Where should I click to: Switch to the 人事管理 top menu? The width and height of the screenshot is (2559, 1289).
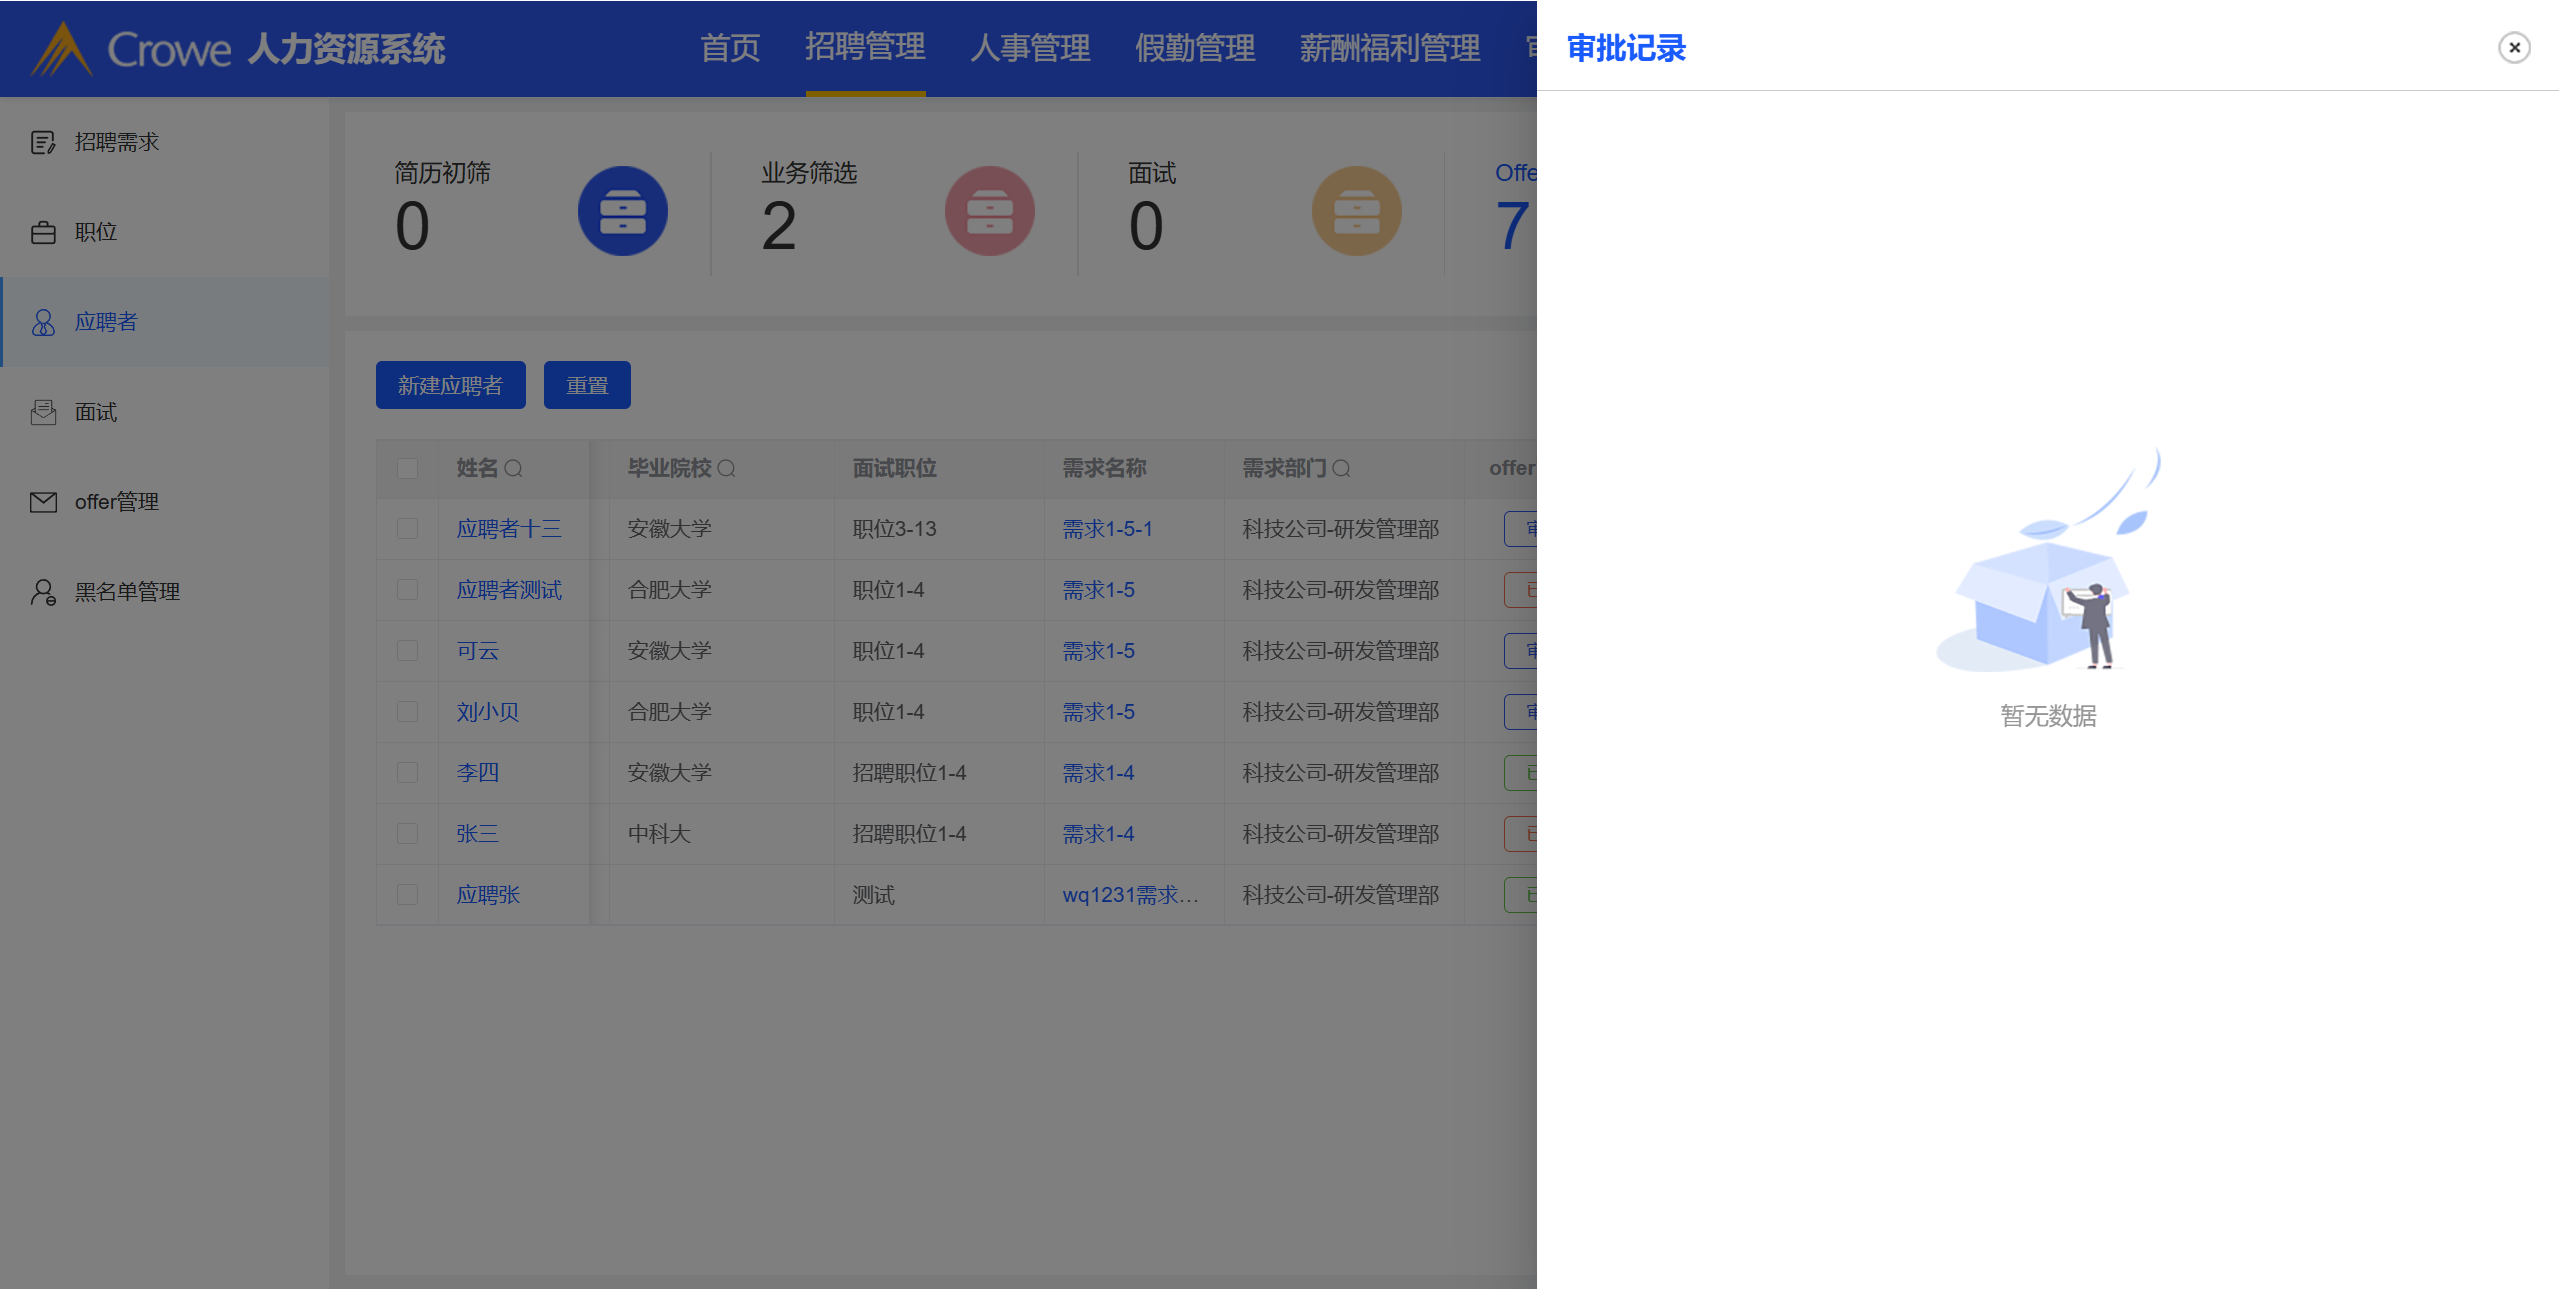(x=1029, y=48)
